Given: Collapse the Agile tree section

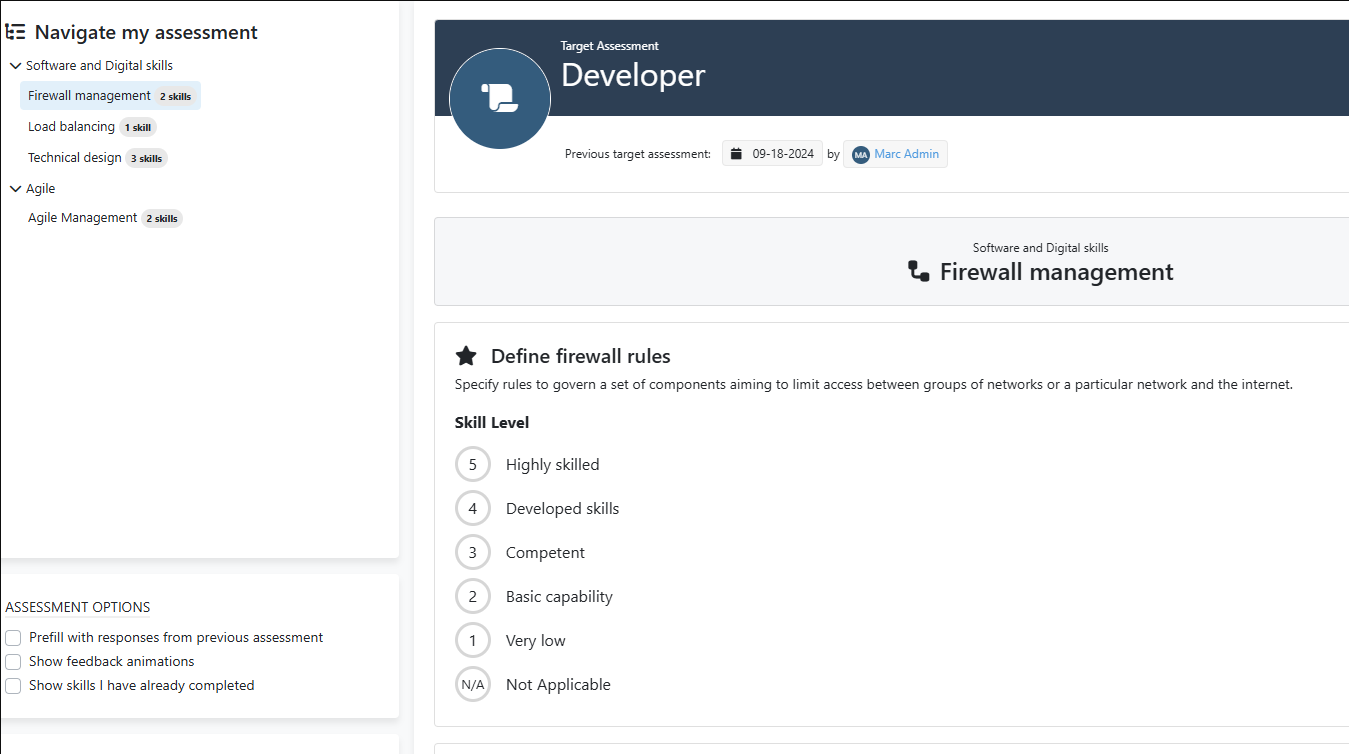Looking at the screenshot, I should [15, 189].
